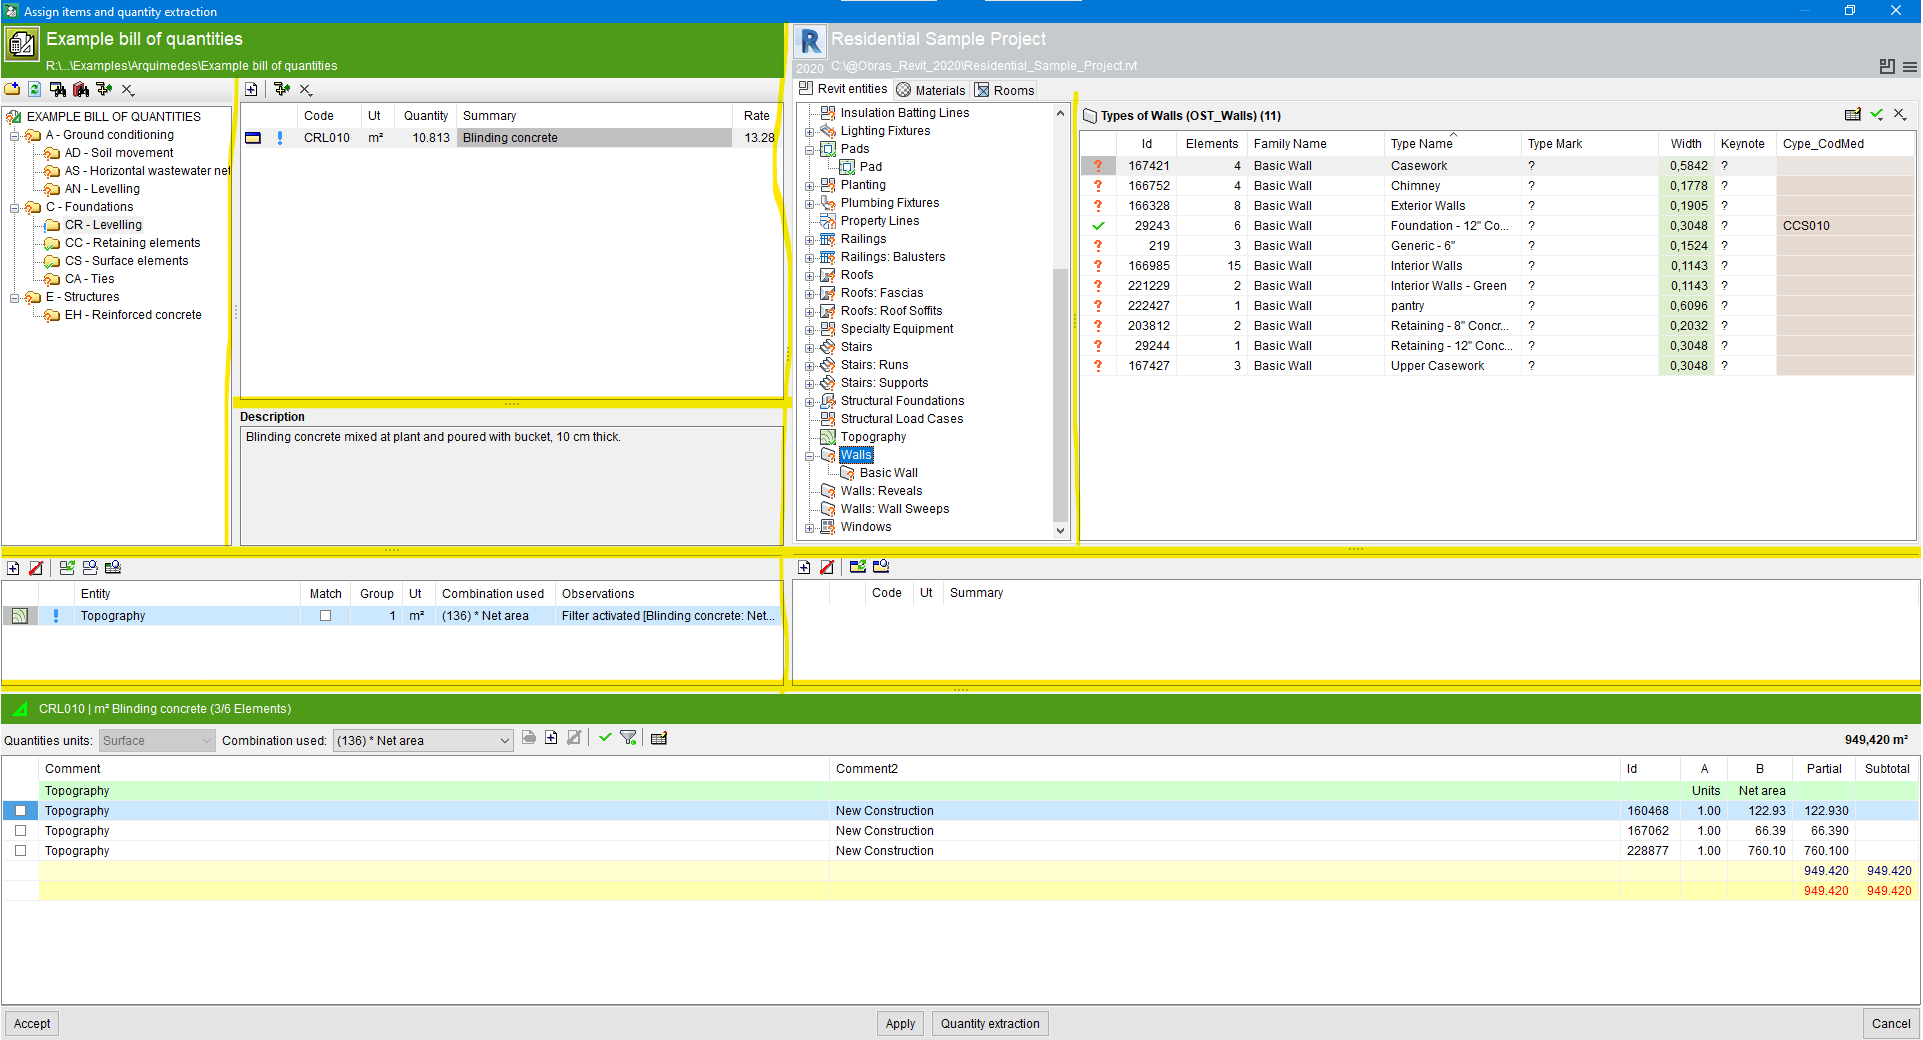1923x1040 pixels.
Task: Click the new item page icon above the Code column
Action: 251,89
